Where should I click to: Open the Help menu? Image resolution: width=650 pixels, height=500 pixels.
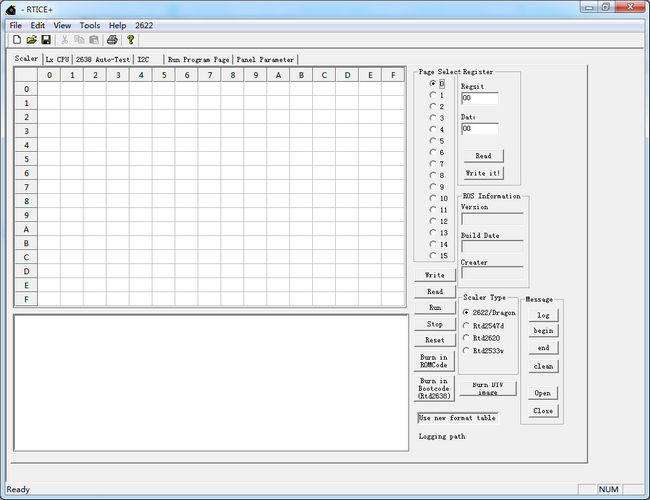tap(117, 25)
